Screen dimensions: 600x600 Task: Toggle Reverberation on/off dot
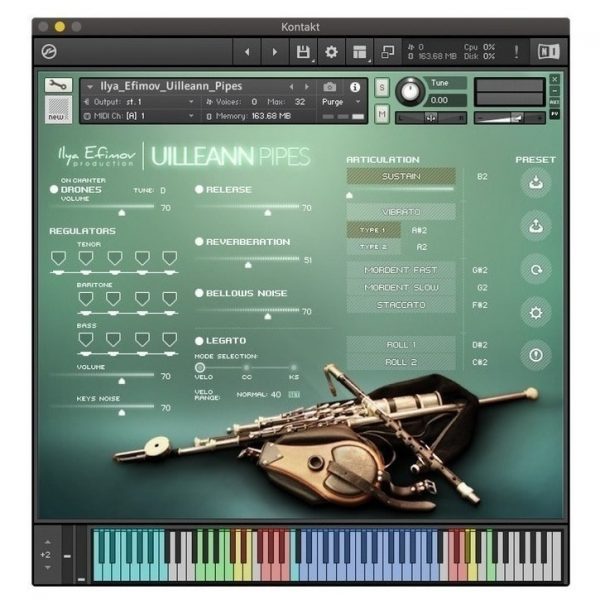click(x=199, y=241)
